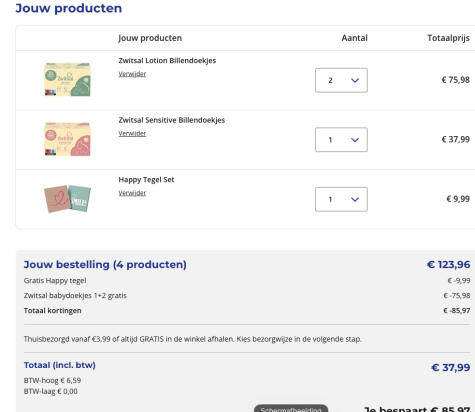
Task: Click chevron arrow beside quantity 2
Action: pos(355,80)
